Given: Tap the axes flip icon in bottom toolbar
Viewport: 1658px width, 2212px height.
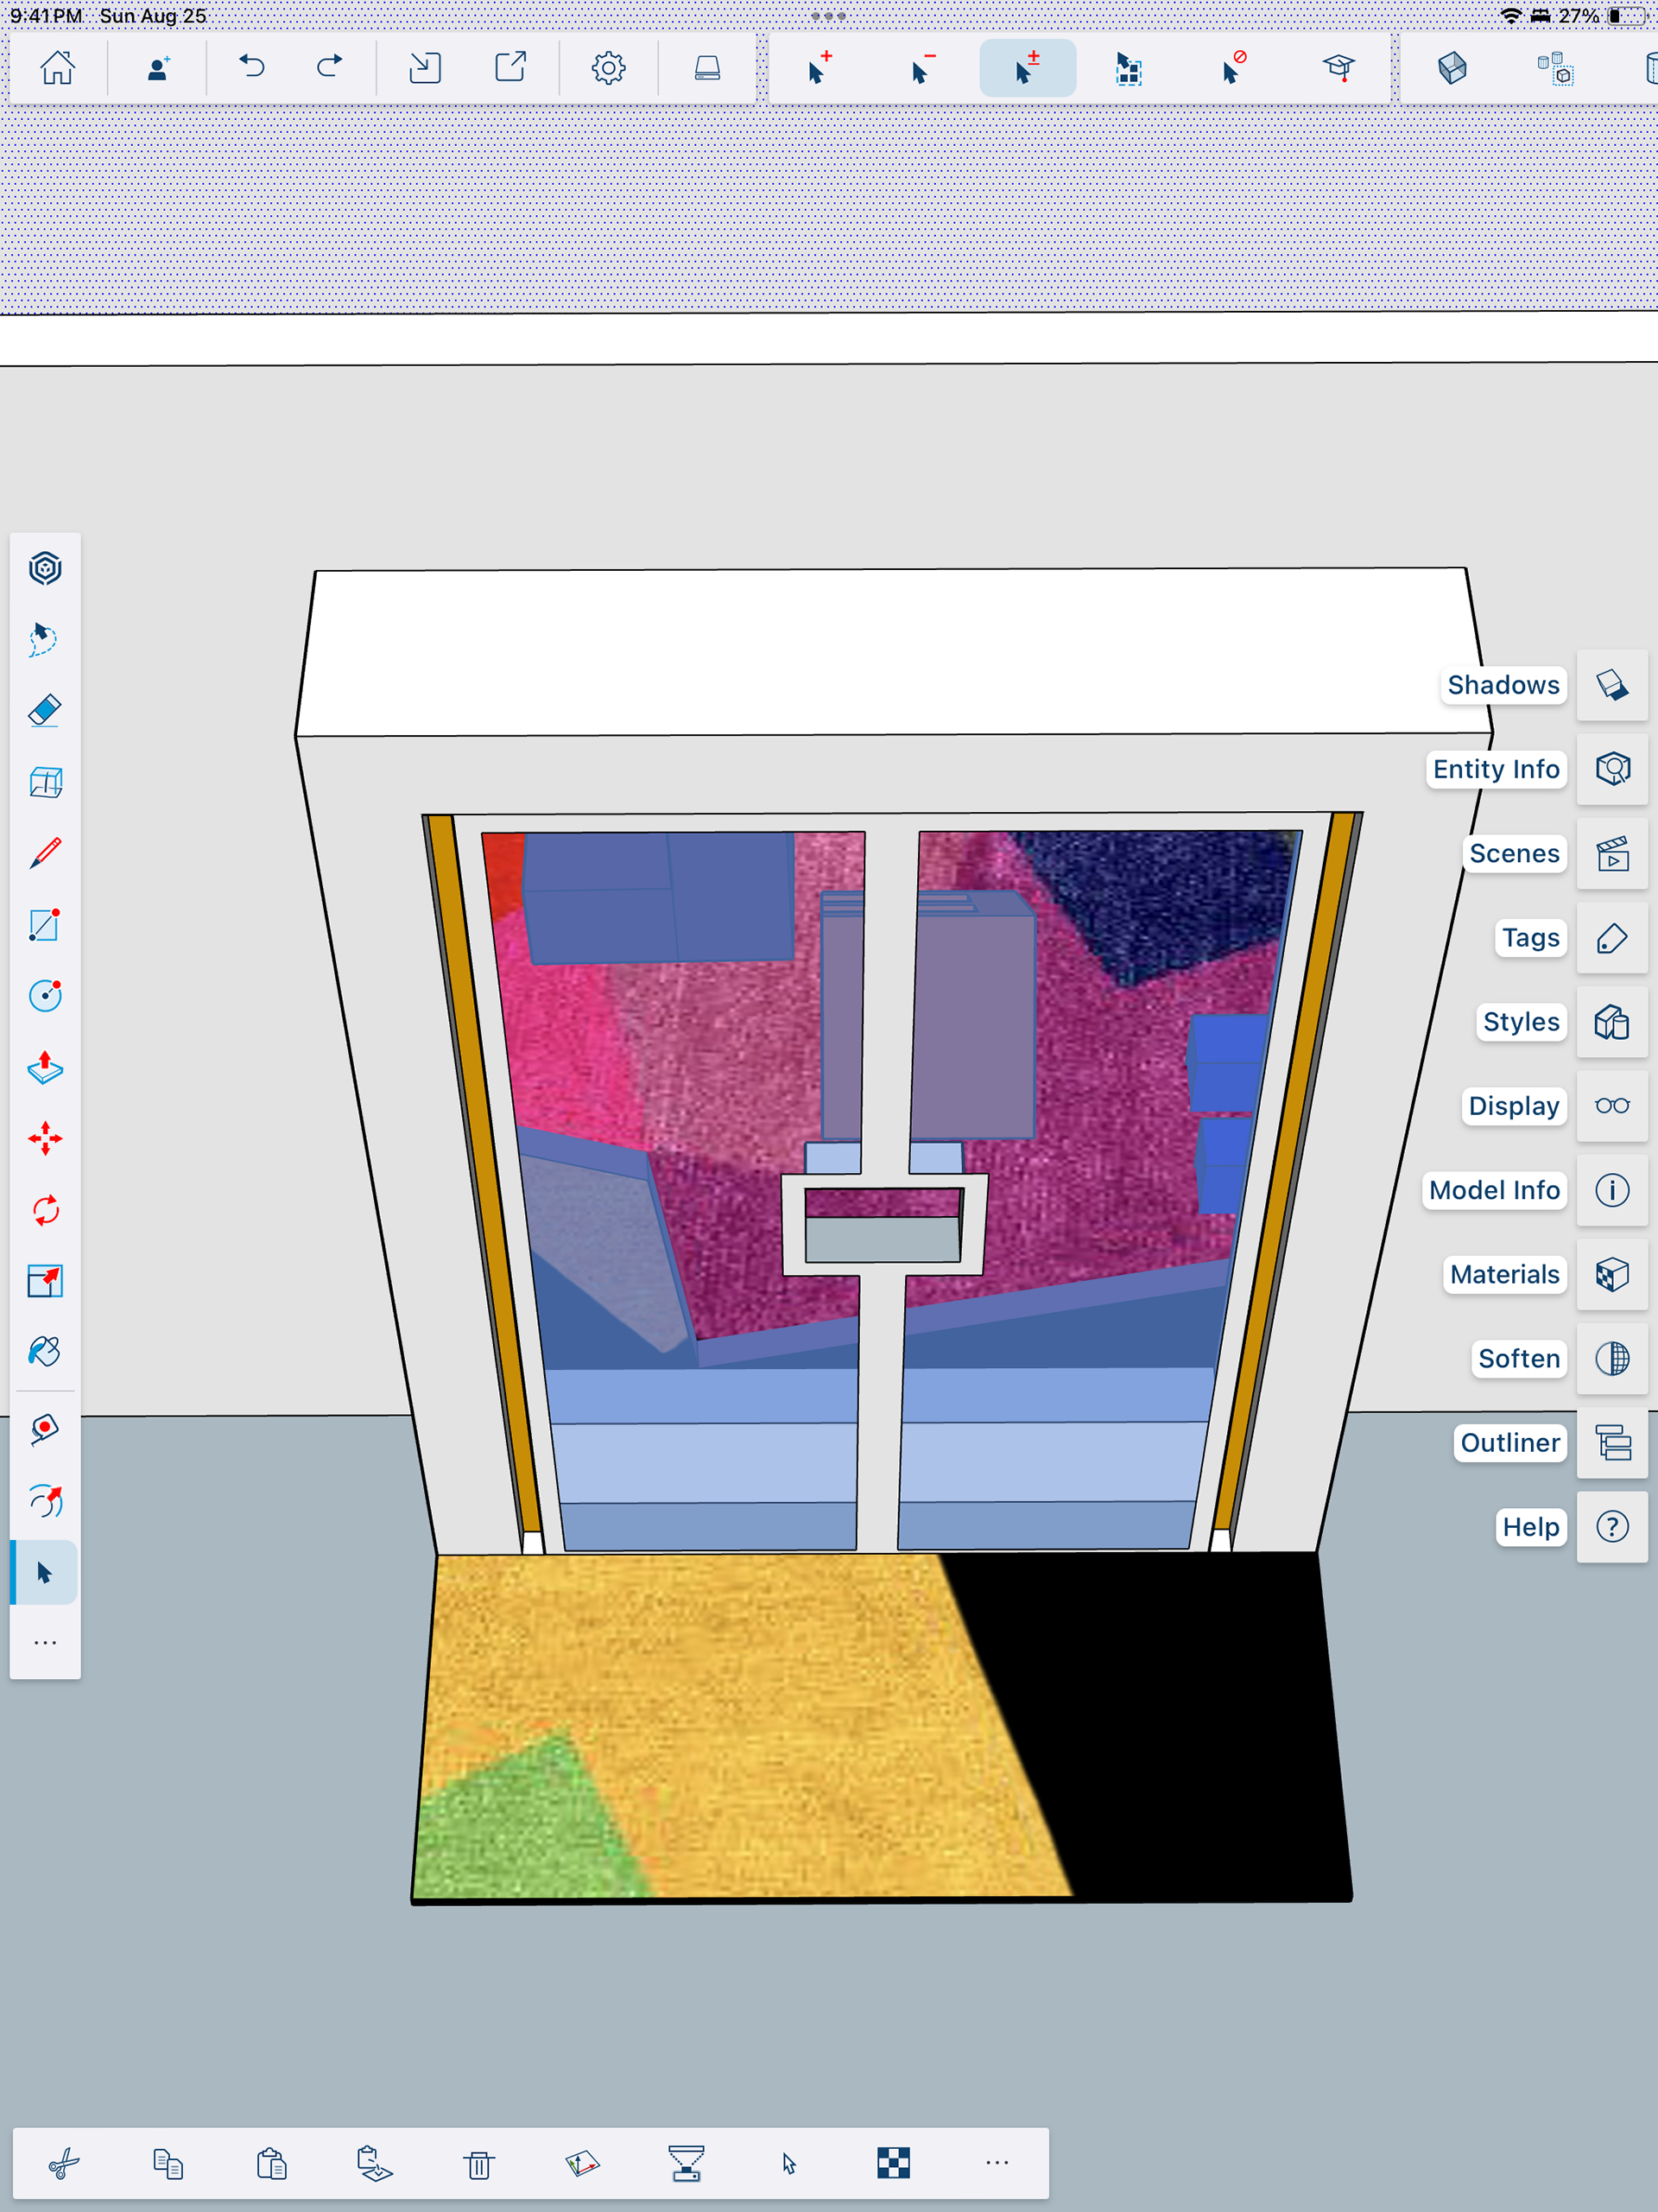Looking at the screenshot, I should [582, 2163].
